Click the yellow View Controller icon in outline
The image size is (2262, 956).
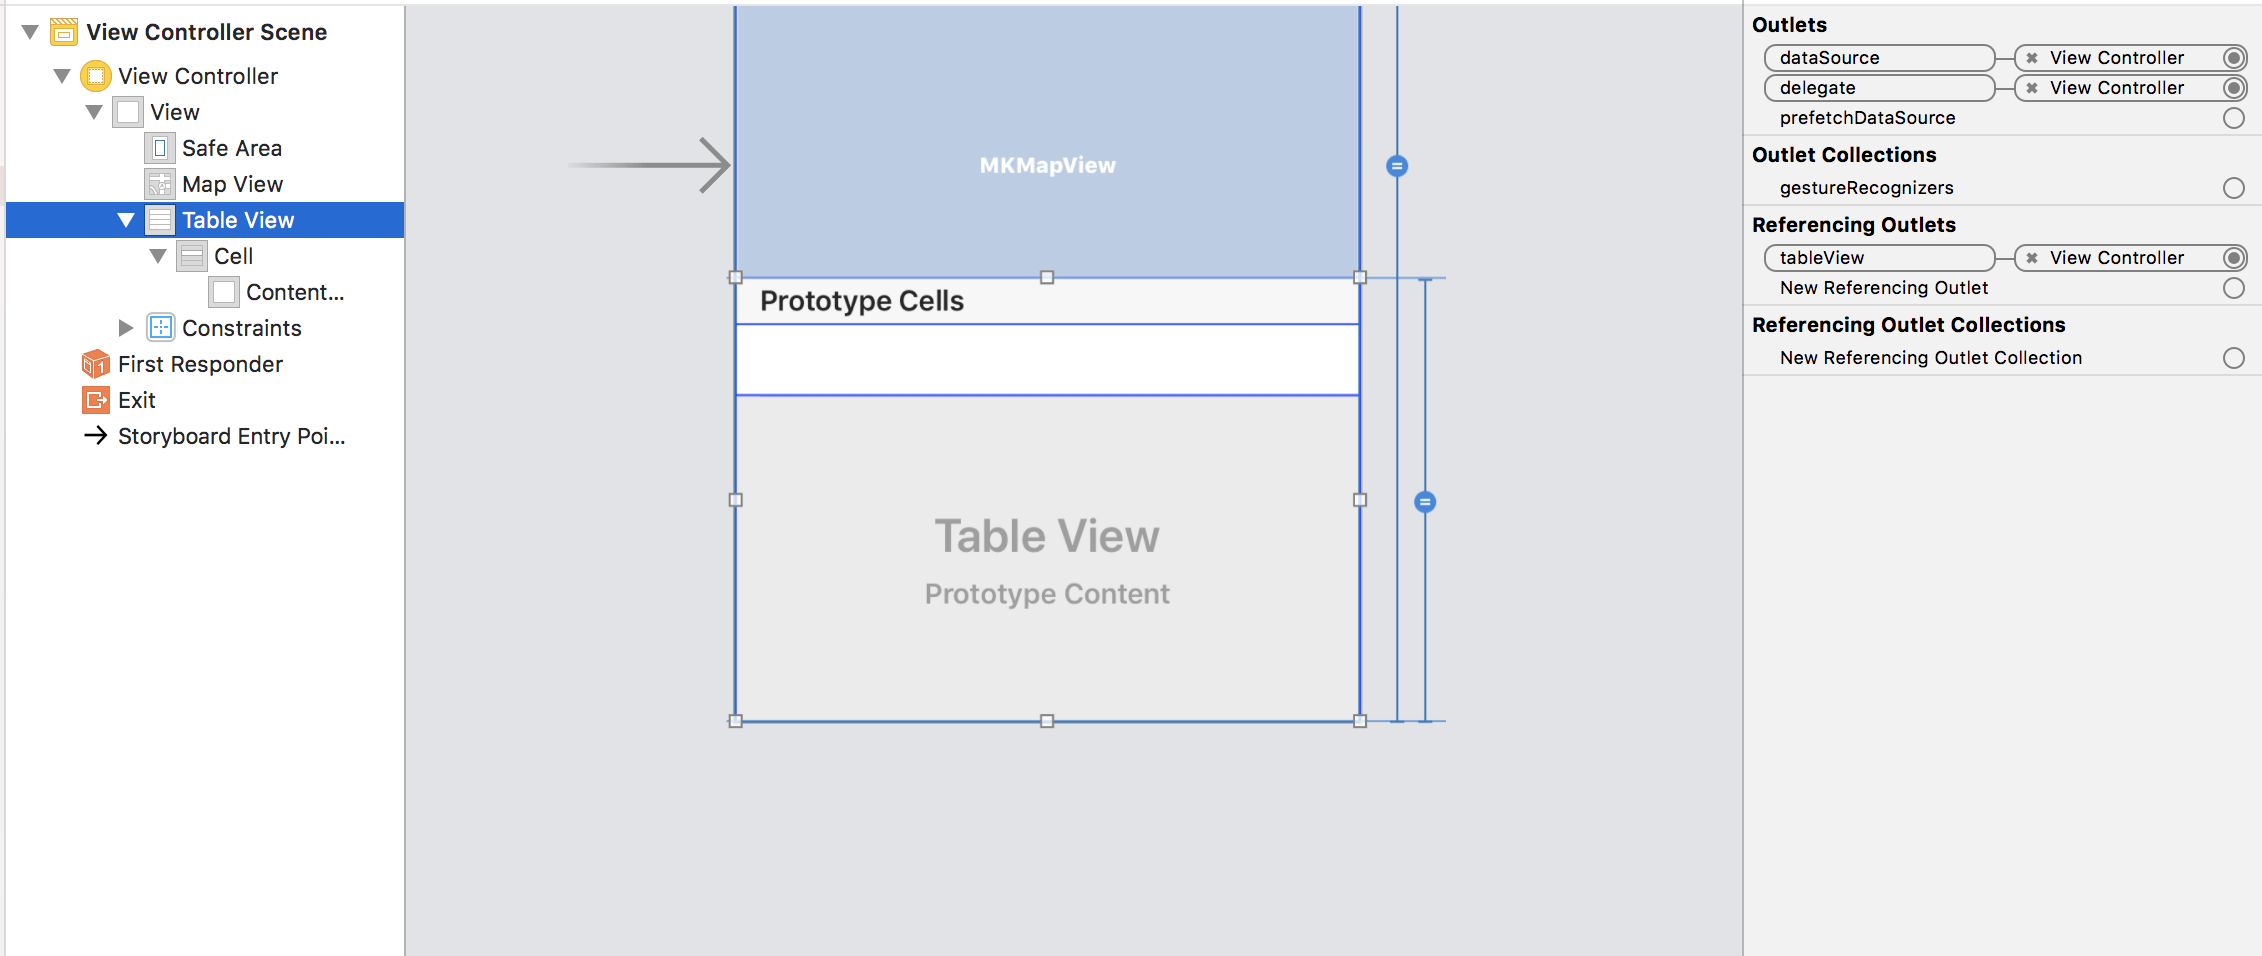(95, 76)
